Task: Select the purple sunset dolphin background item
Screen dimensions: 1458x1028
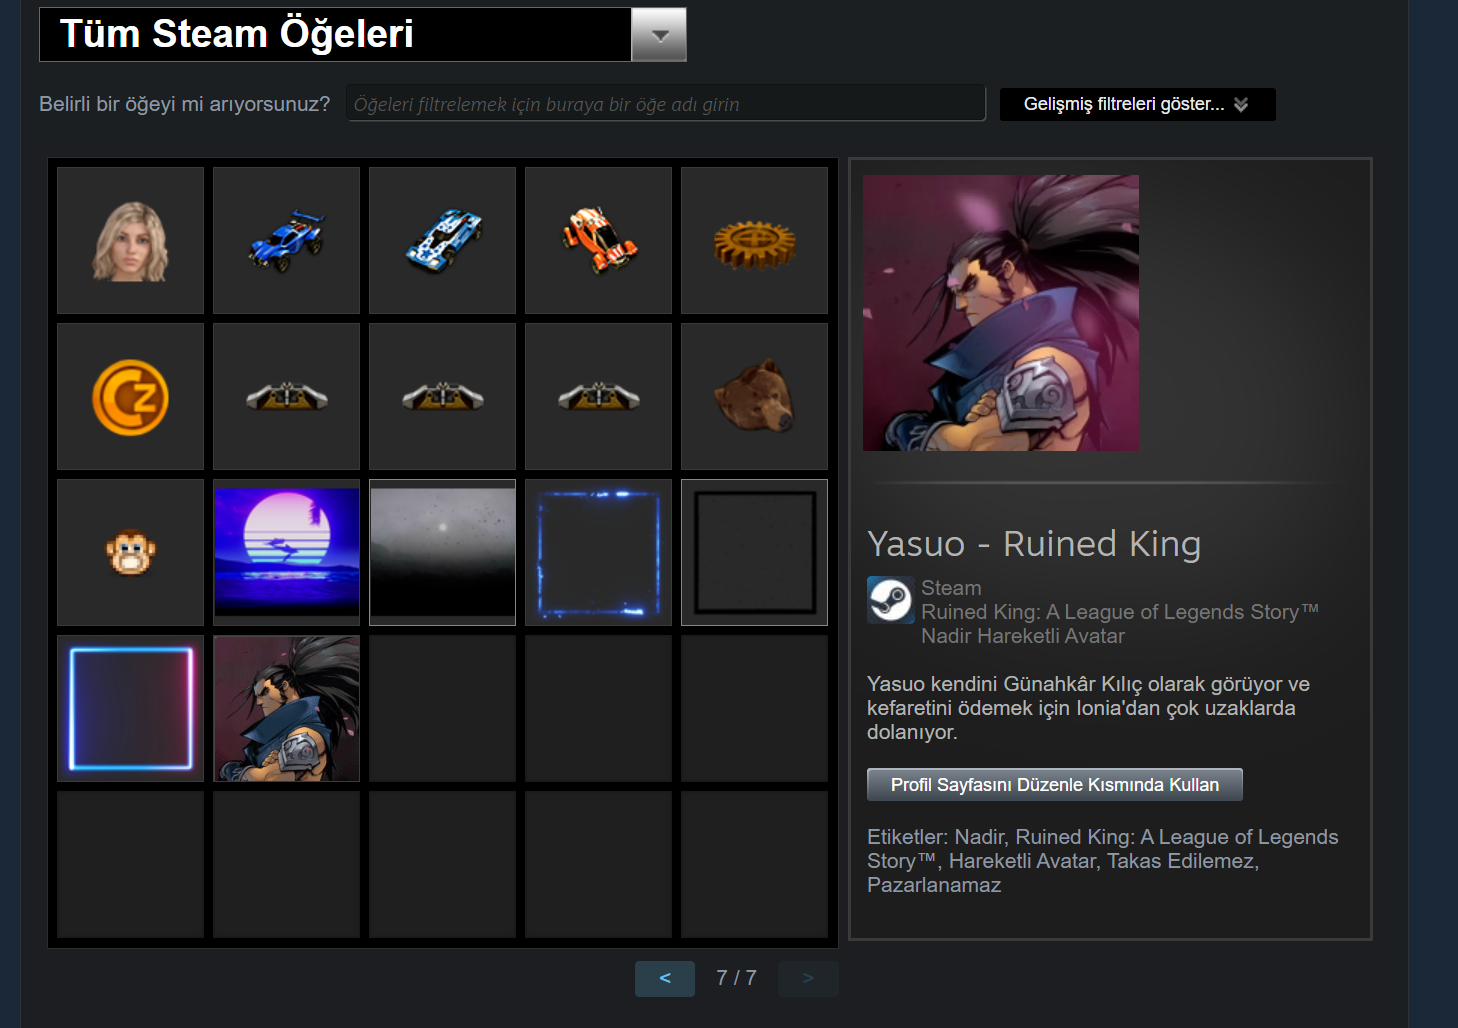Action: pyautogui.click(x=286, y=552)
